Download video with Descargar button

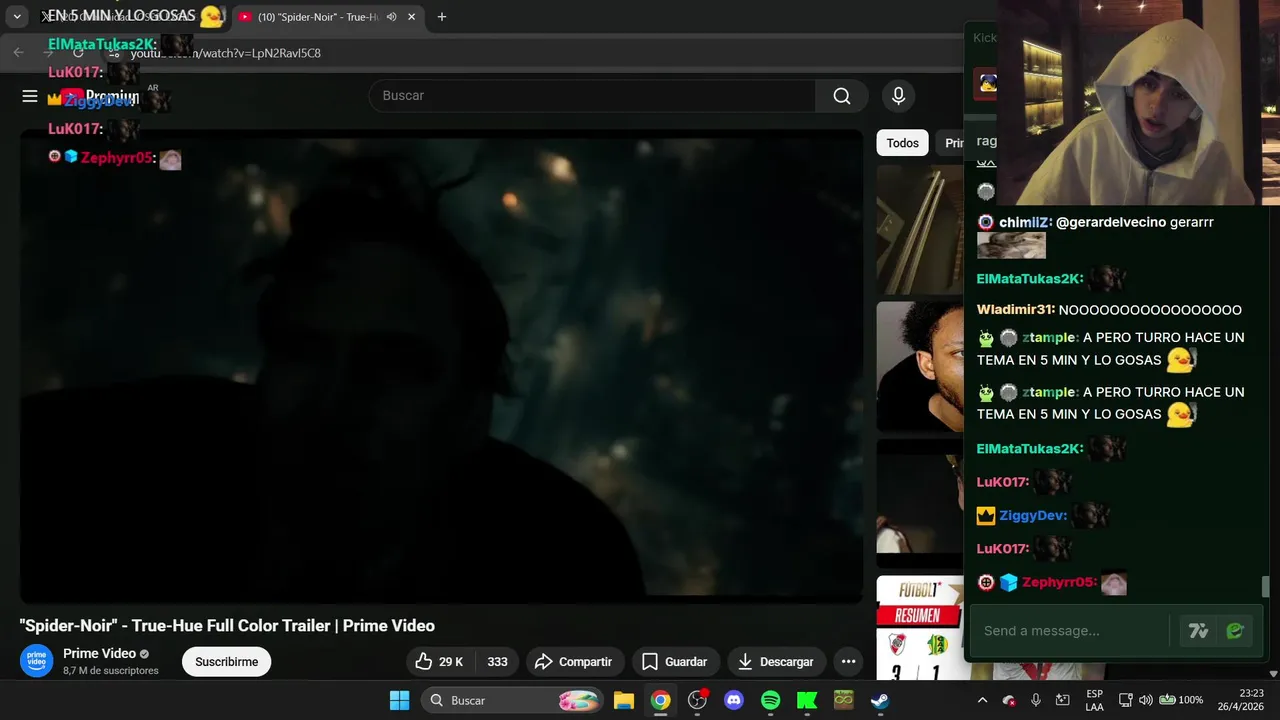[775, 662]
